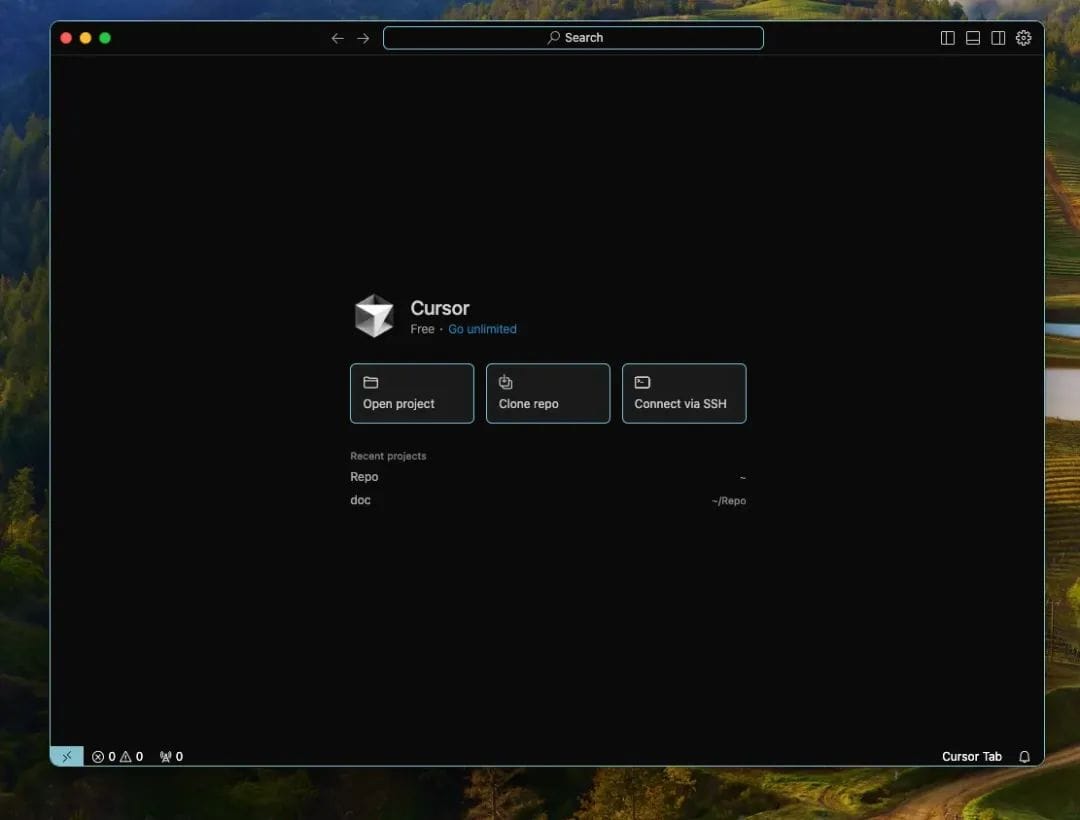Click the Clone repo button
This screenshot has height=820, width=1080.
click(548, 393)
